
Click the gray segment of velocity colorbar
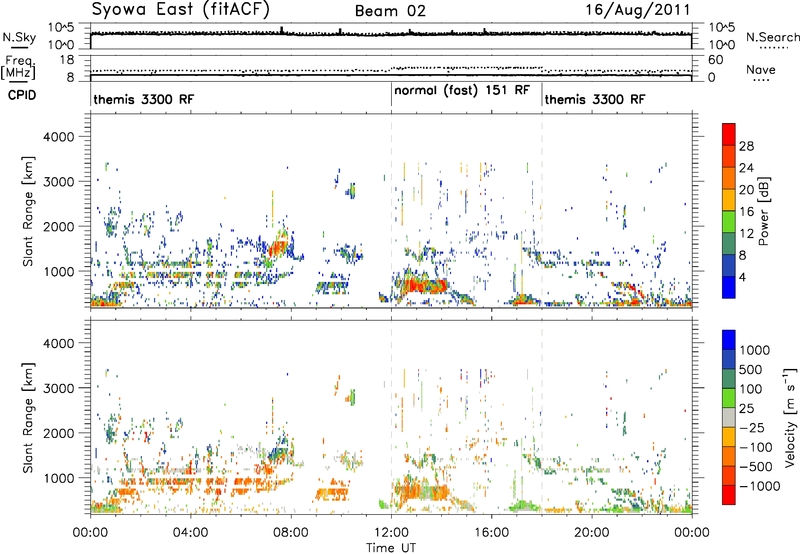[x=729, y=417]
